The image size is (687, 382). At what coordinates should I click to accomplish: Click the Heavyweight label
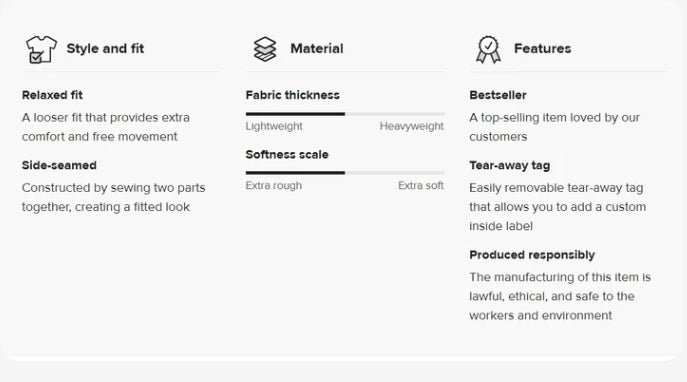click(411, 126)
